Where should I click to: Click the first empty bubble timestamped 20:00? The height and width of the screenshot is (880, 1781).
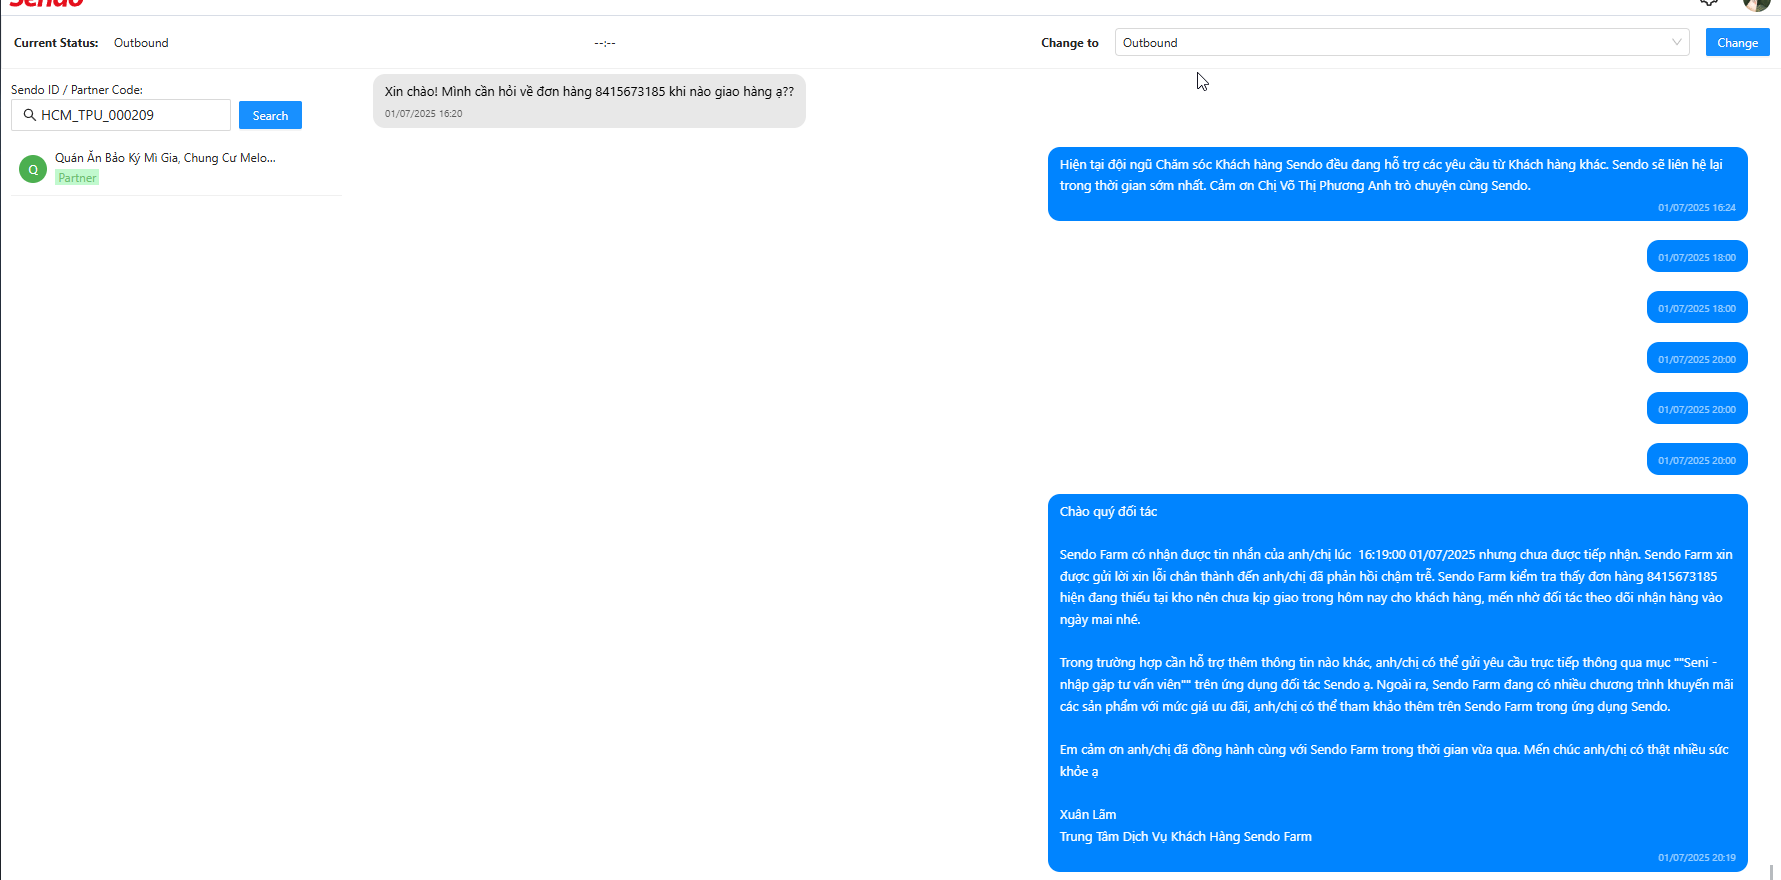[1697, 358]
